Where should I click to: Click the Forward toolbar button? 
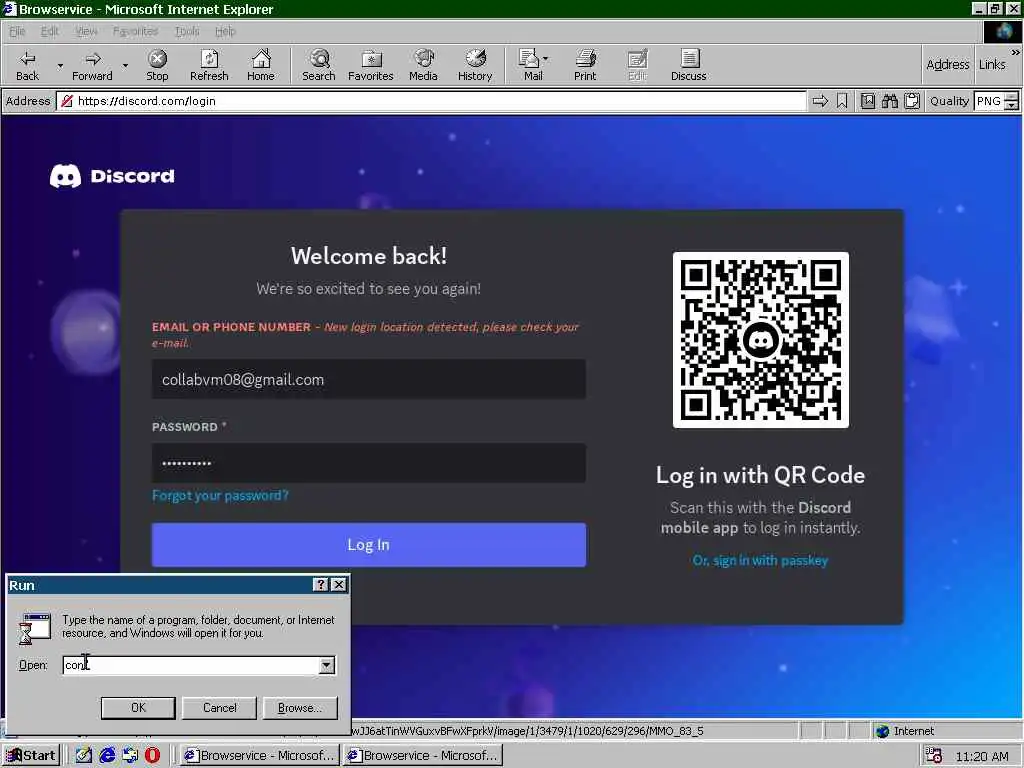coord(92,65)
